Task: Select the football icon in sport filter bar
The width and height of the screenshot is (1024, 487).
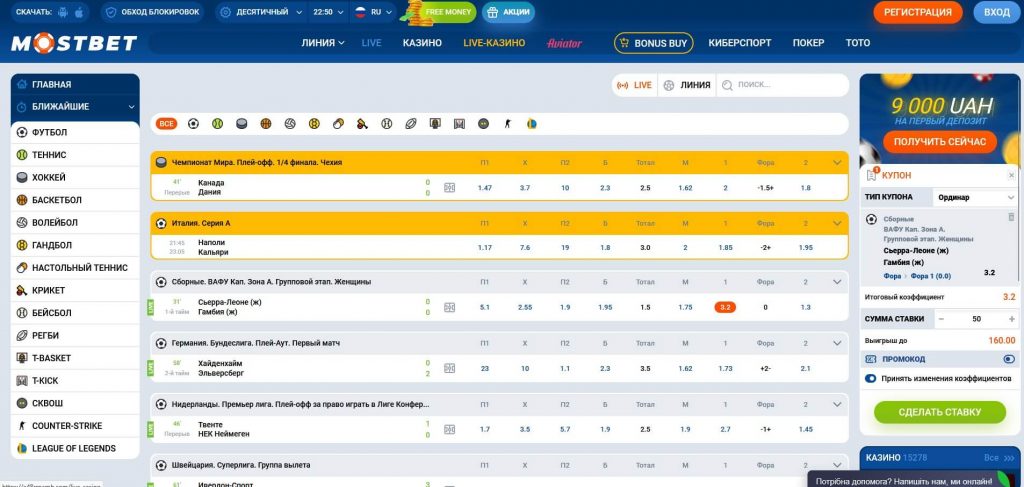Action: [193, 123]
